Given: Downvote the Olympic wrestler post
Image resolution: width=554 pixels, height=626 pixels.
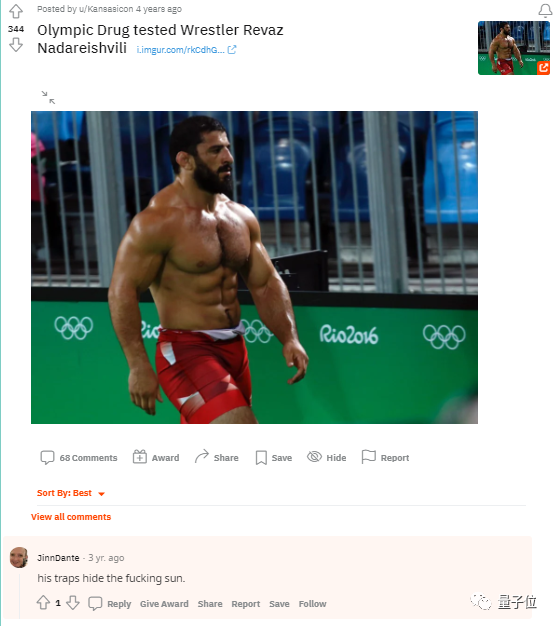Looking at the screenshot, I should point(16,45).
